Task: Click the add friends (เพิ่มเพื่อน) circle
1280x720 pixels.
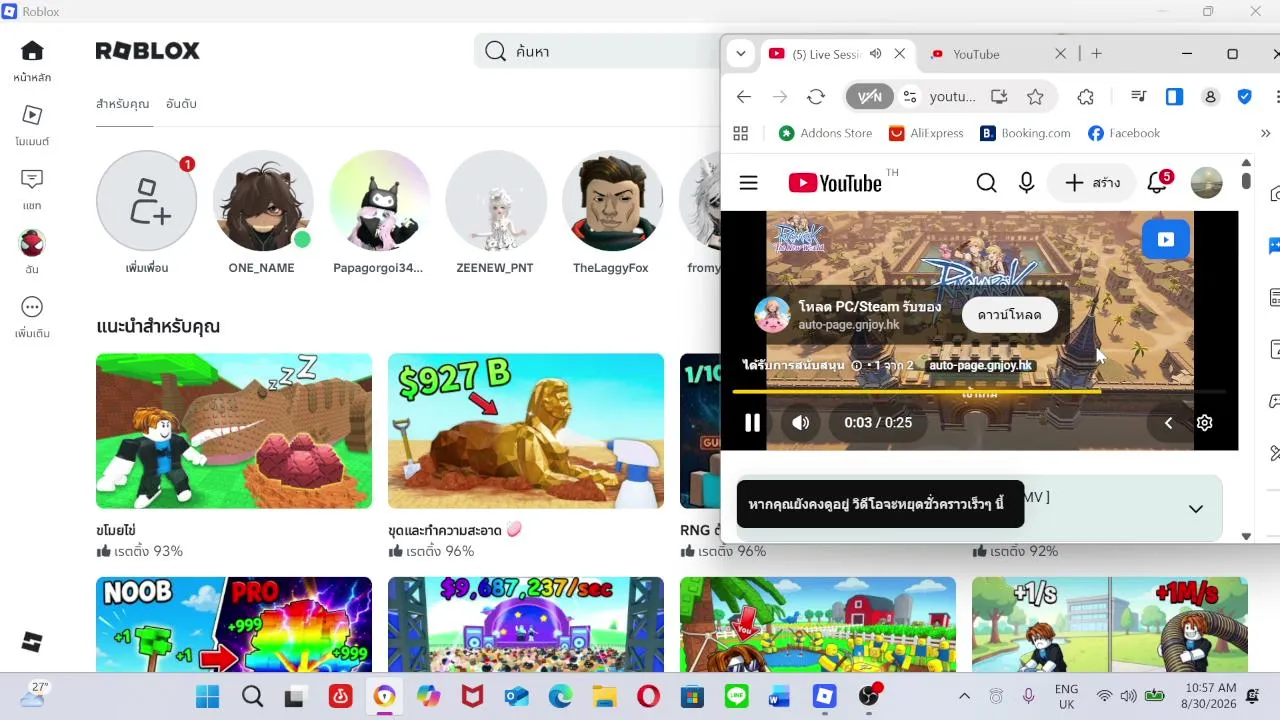Action: [x=146, y=201]
